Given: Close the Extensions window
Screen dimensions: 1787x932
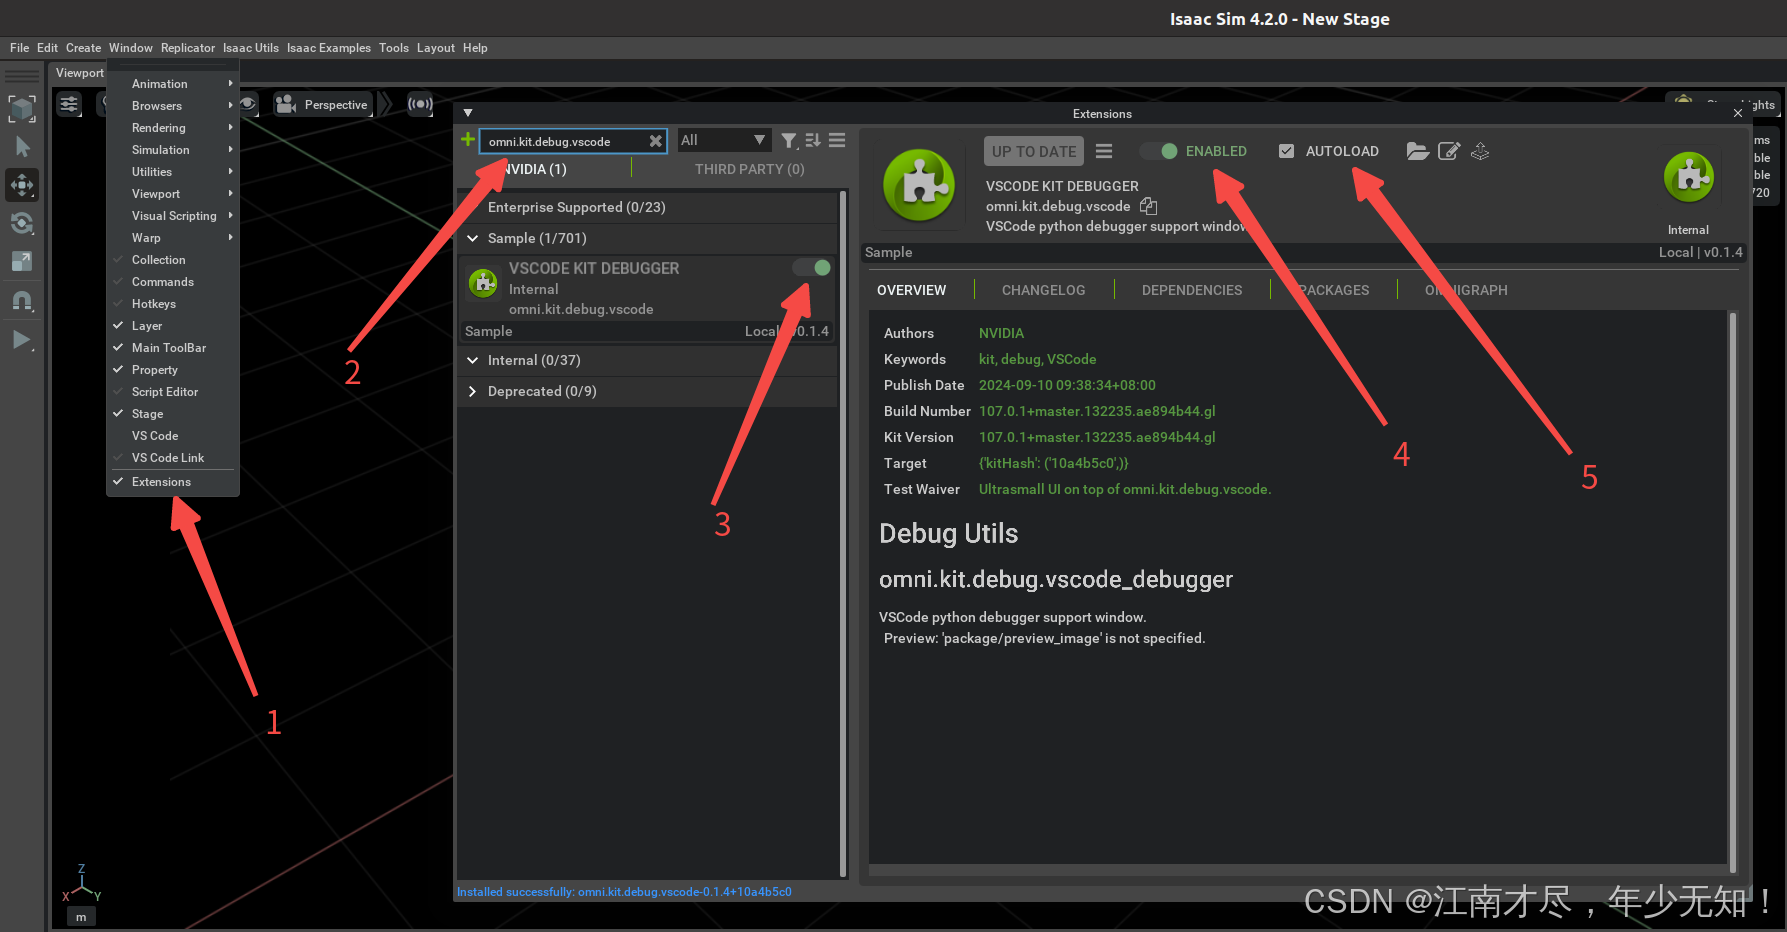Looking at the screenshot, I should 1738,113.
